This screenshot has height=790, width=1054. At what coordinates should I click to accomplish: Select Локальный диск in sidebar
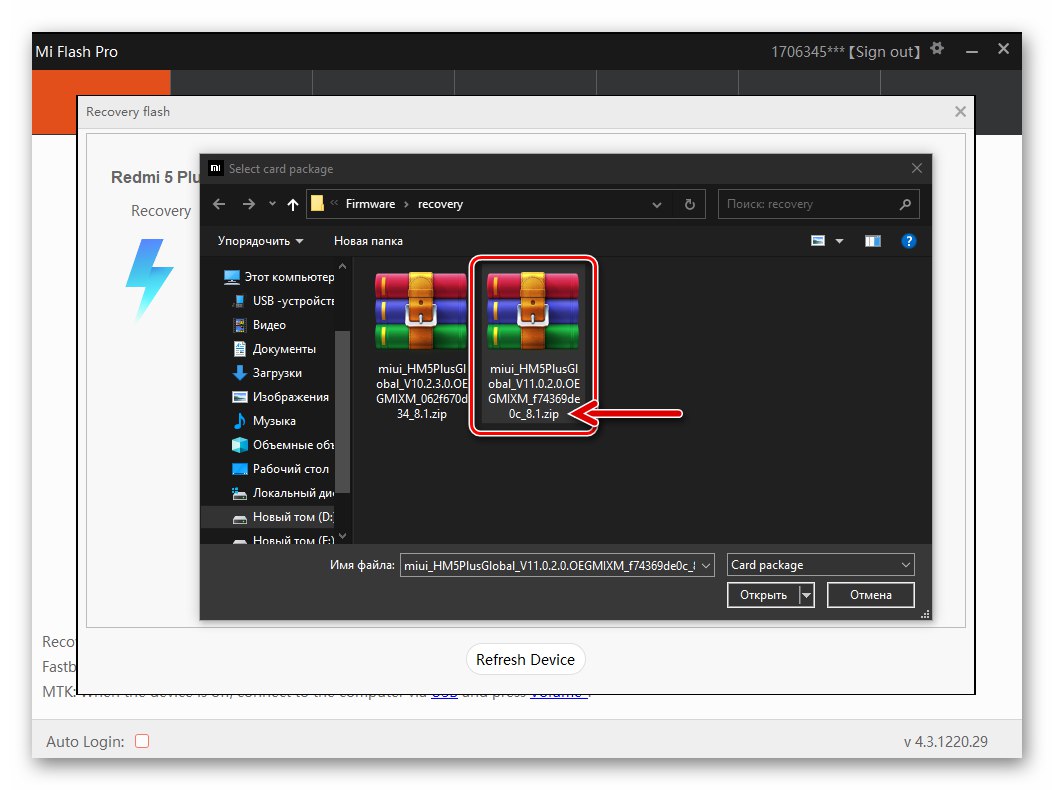pyautogui.click(x=282, y=493)
